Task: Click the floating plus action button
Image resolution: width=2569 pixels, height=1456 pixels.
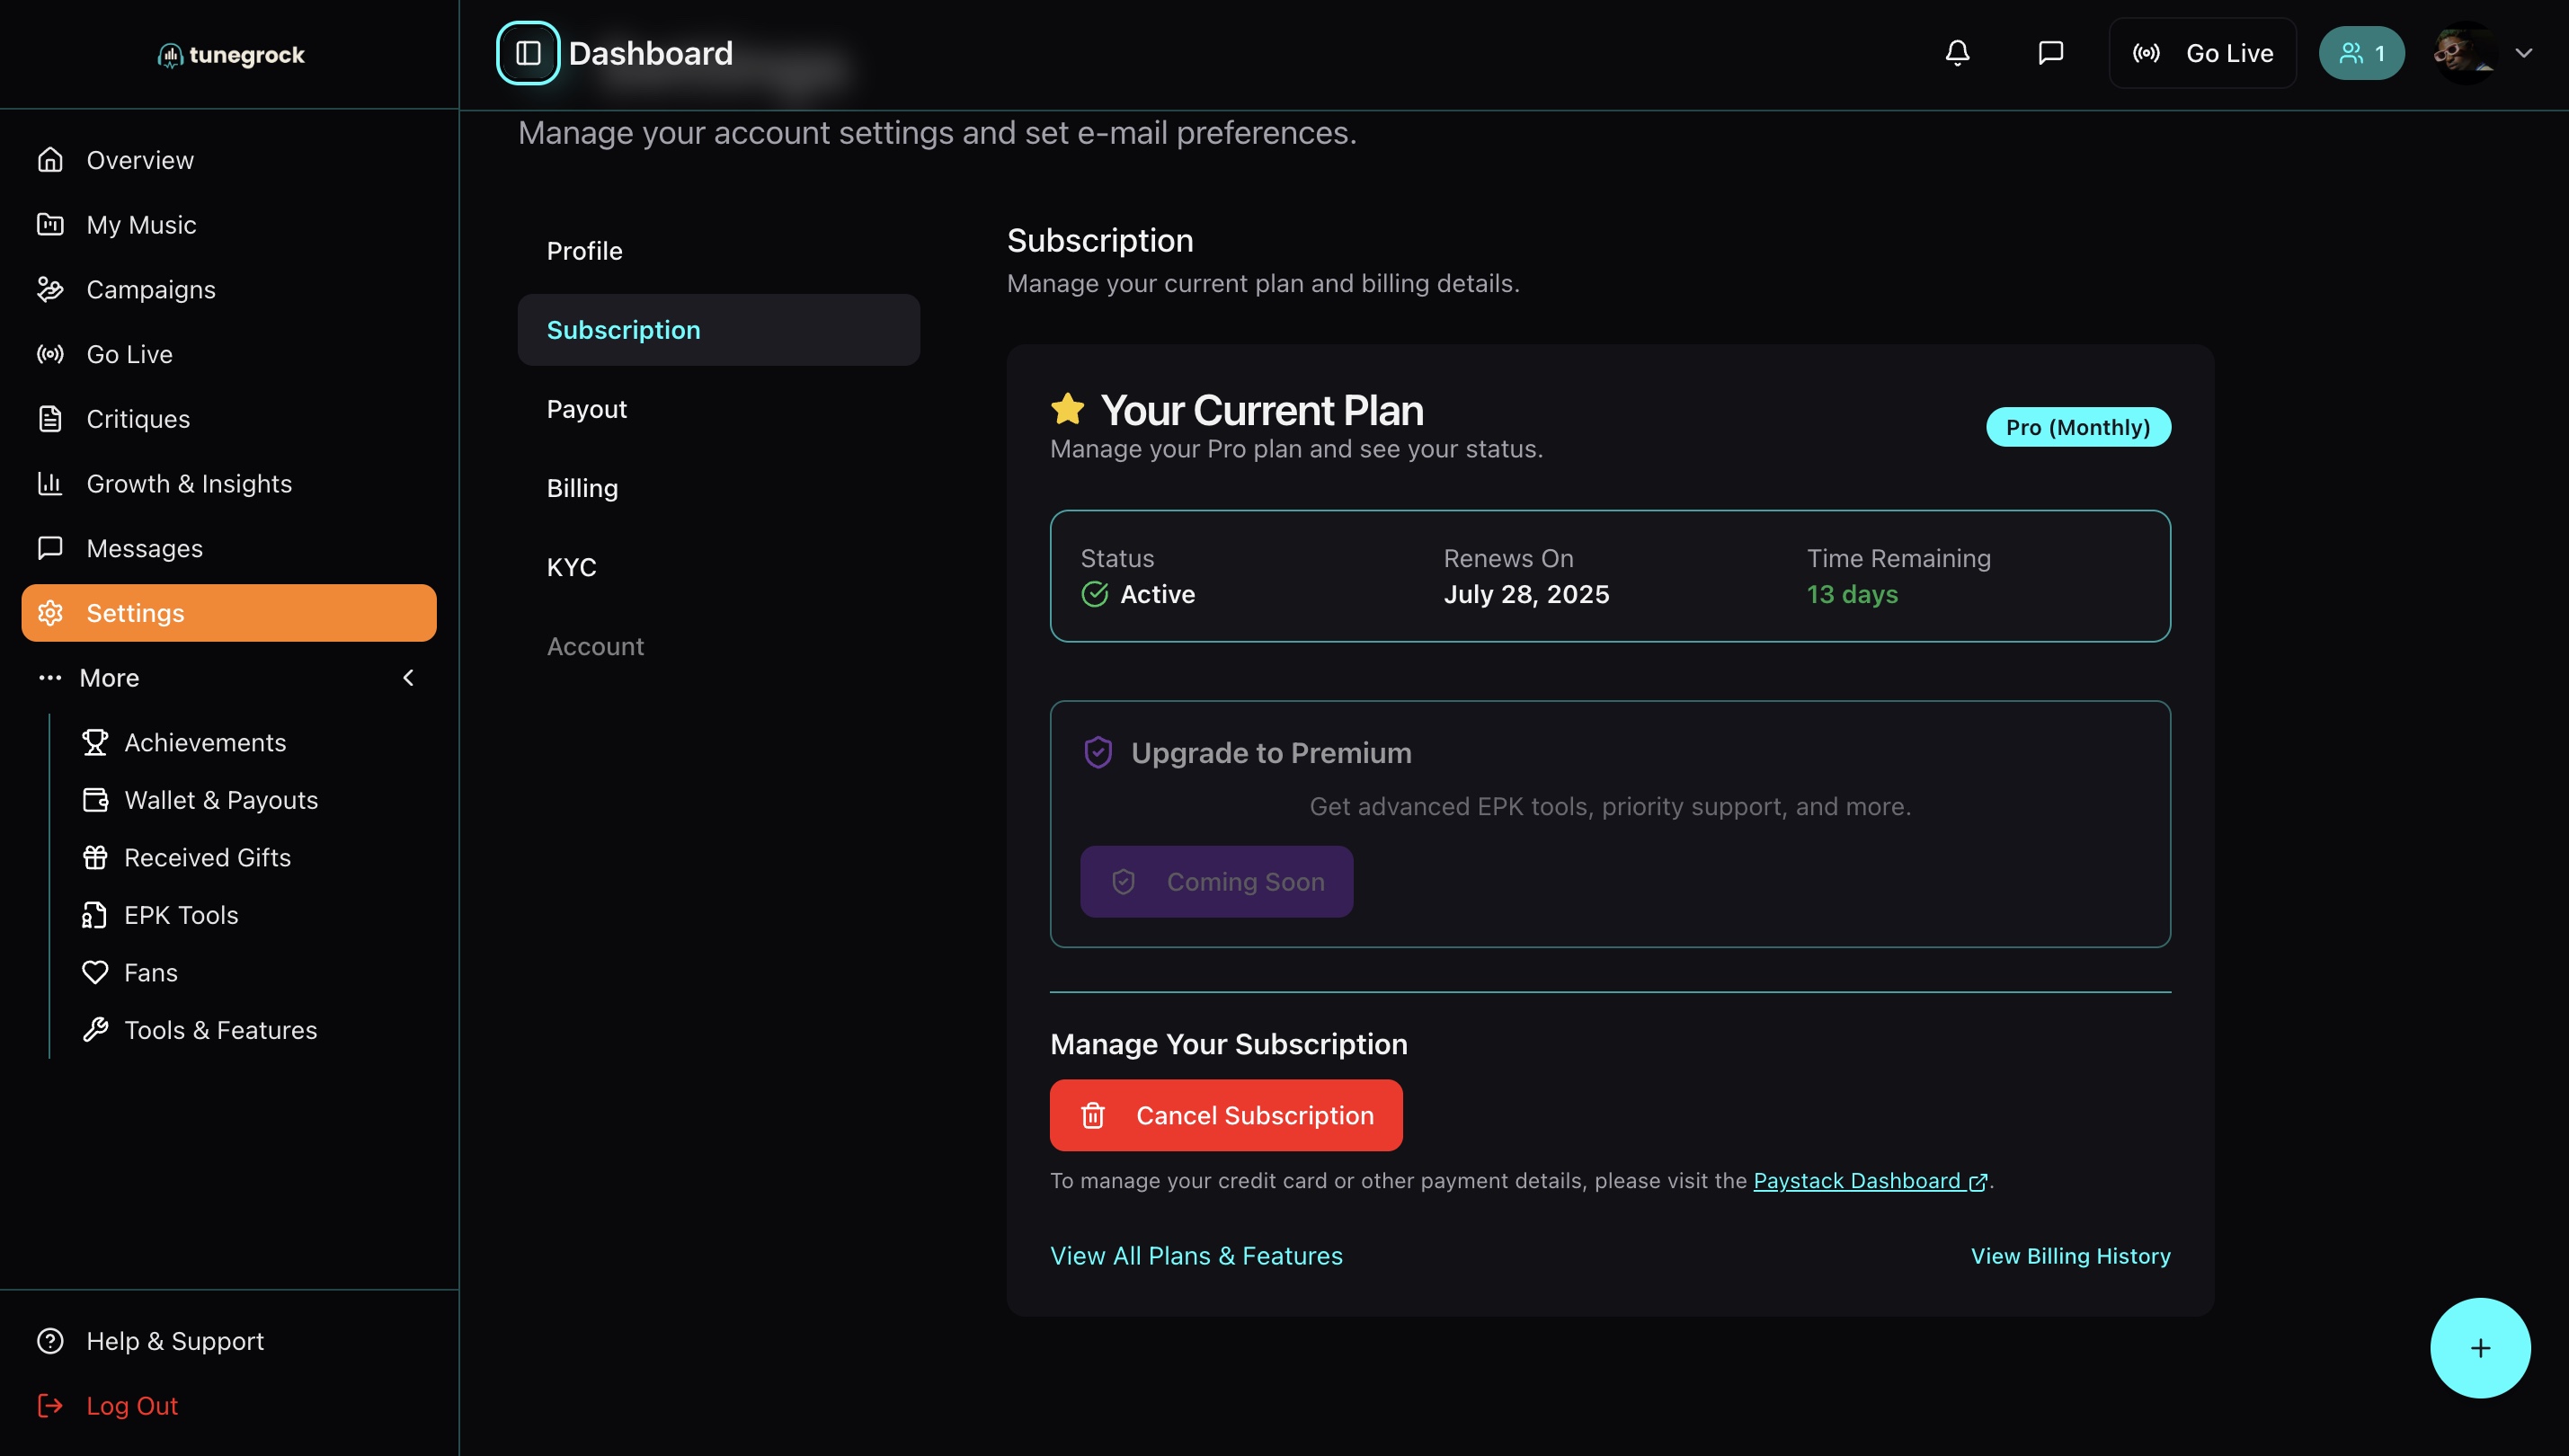Action: coord(2479,1347)
